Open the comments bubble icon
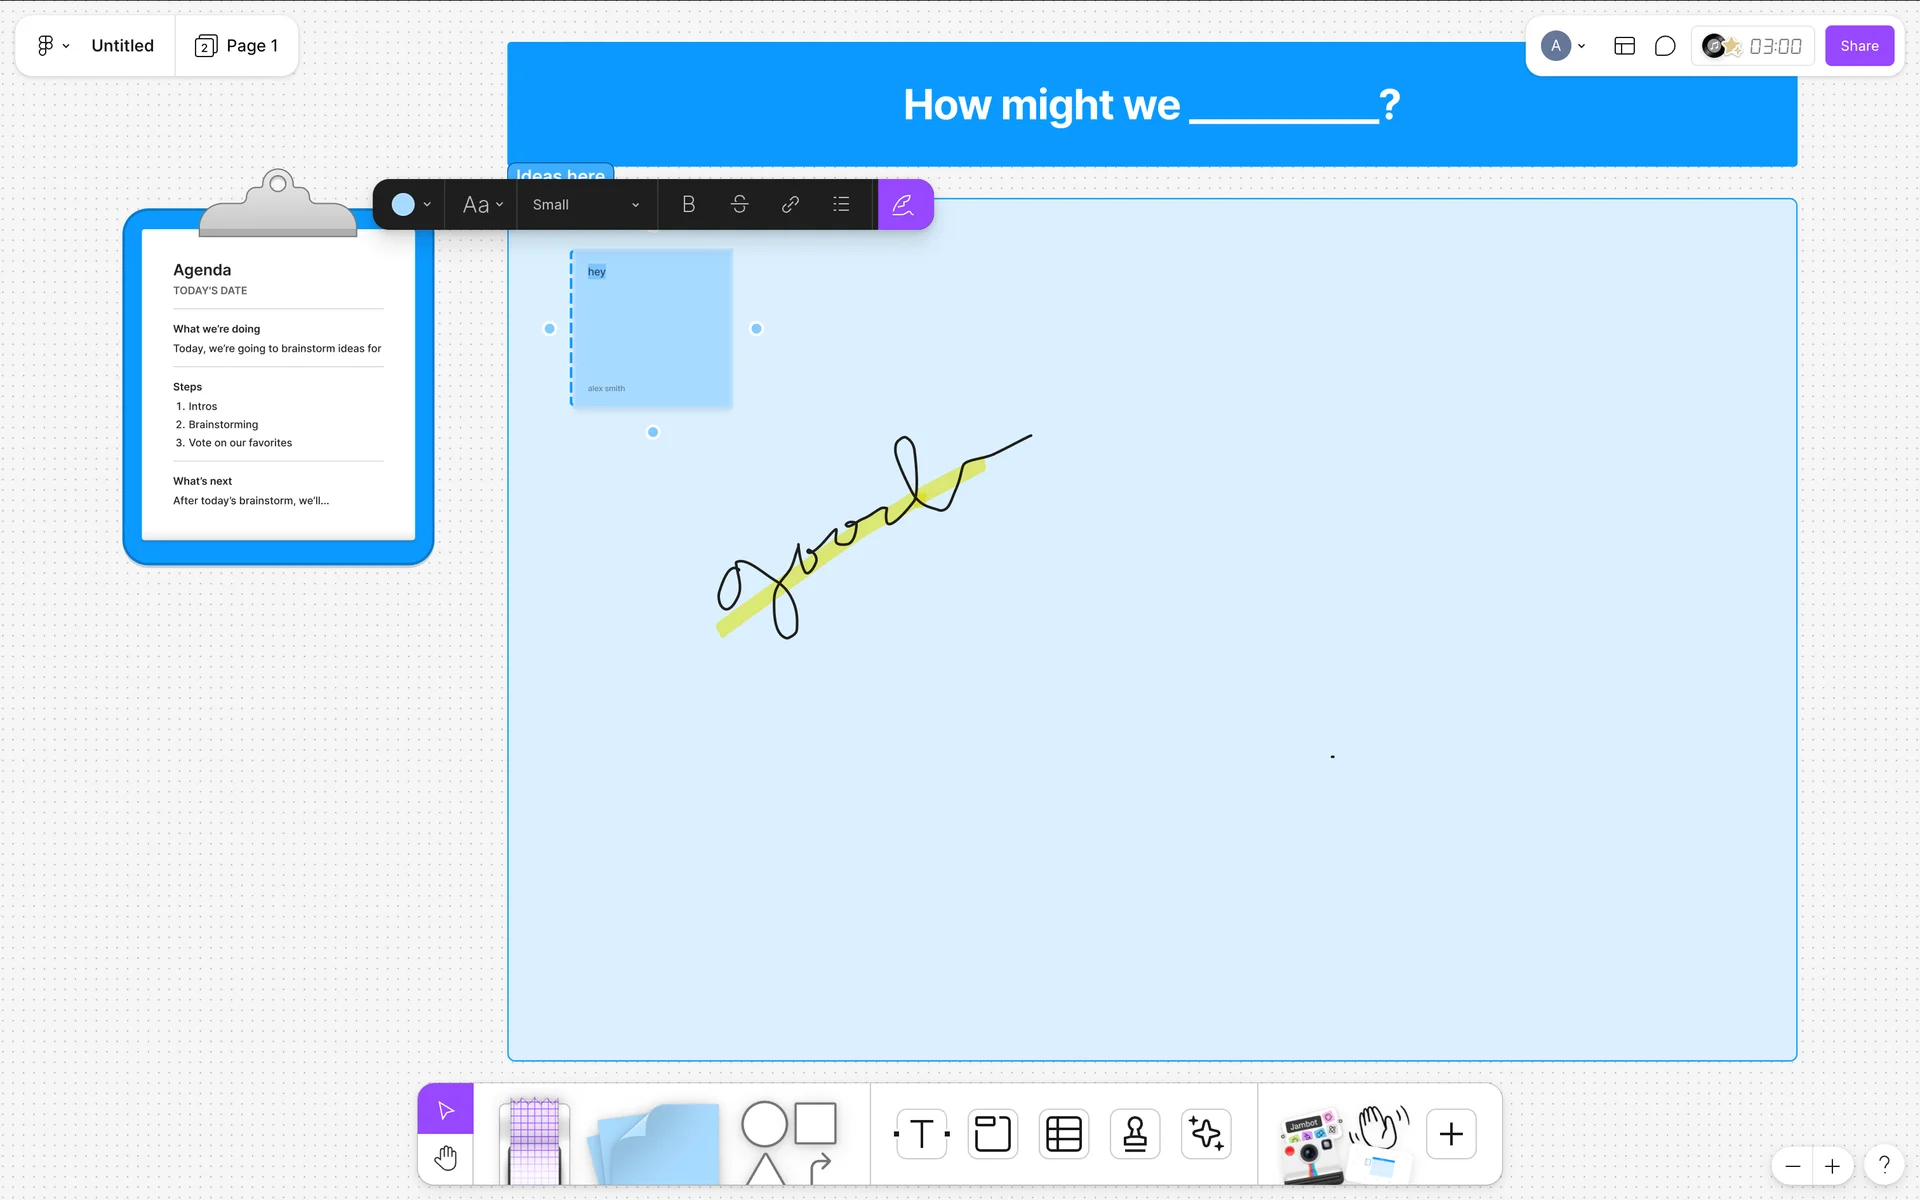Viewport: 1920px width, 1200px height. 1664,46
